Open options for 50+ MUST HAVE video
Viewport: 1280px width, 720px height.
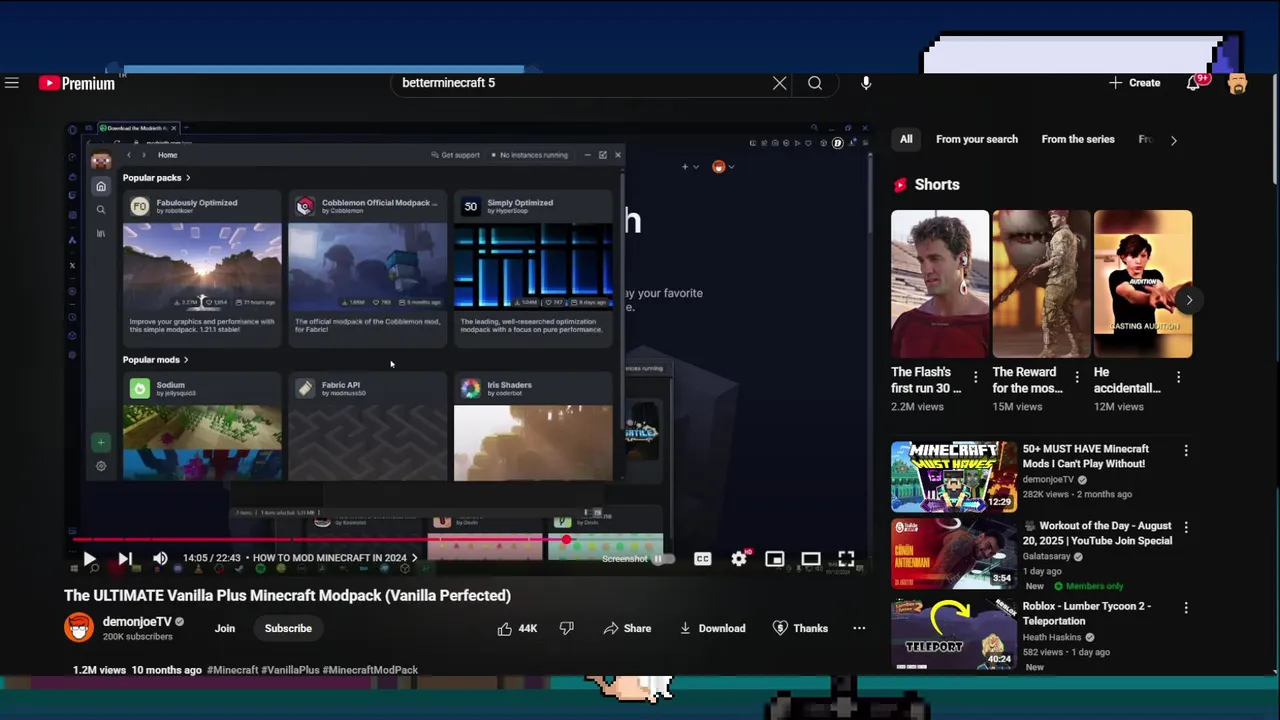coord(1186,451)
